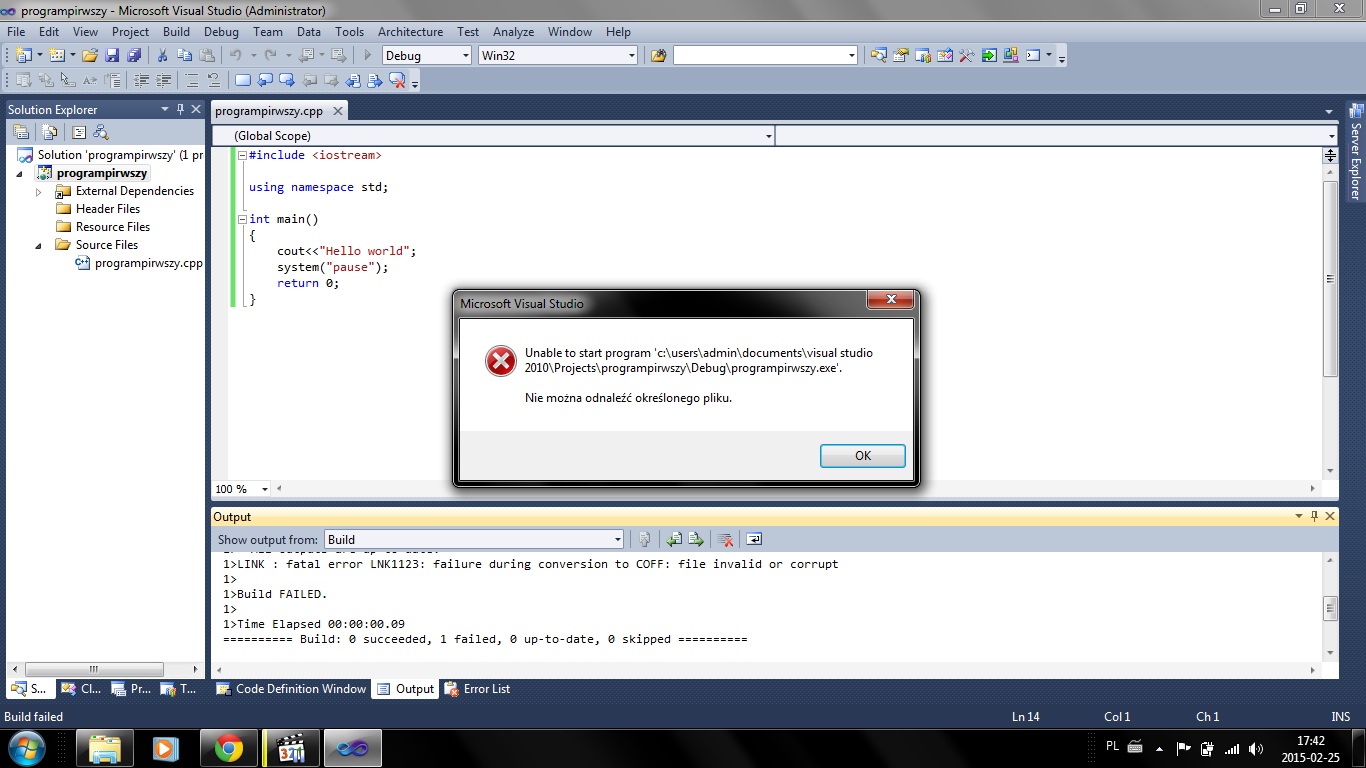Switch to Code Definition Window tab

[291, 689]
